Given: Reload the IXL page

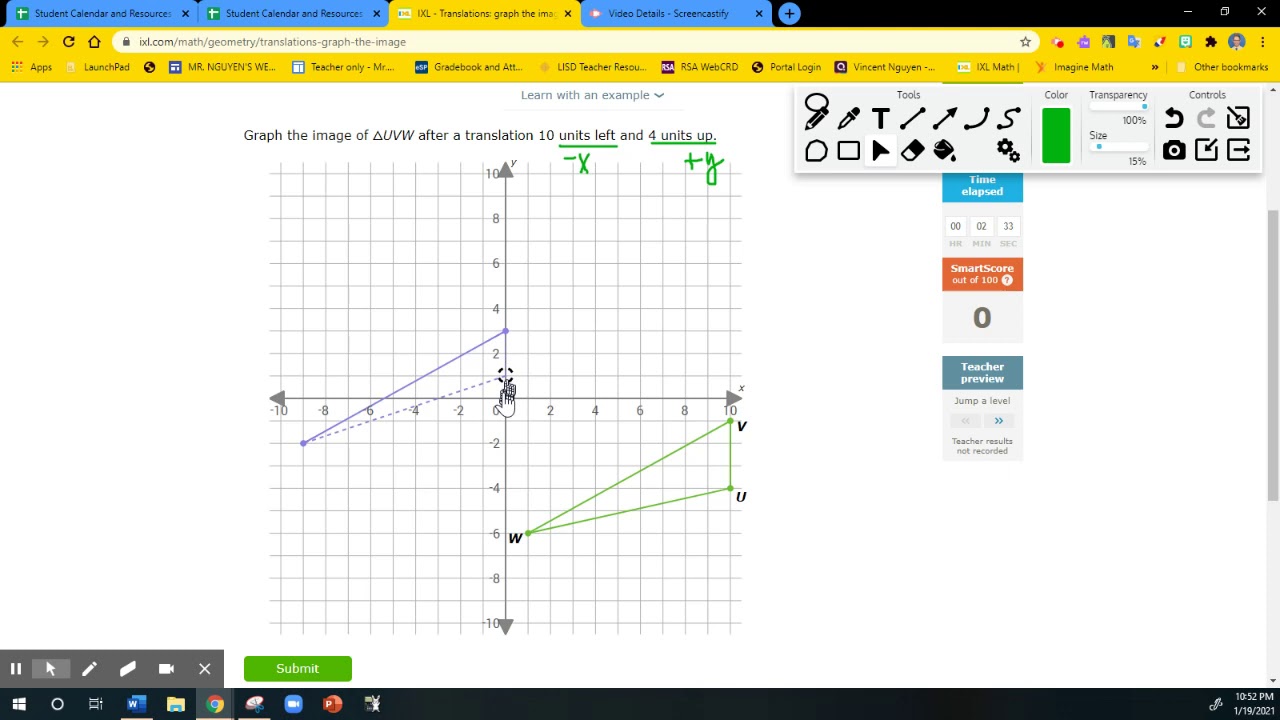Looking at the screenshot, I should point(68,42).
